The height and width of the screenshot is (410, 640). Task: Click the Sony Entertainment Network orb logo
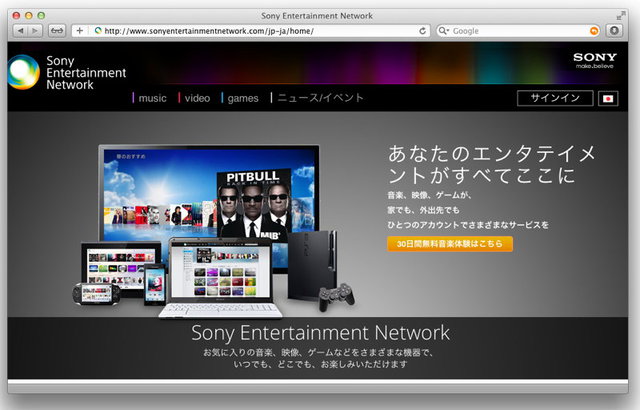pyautogui.click(x=24, y=72)
